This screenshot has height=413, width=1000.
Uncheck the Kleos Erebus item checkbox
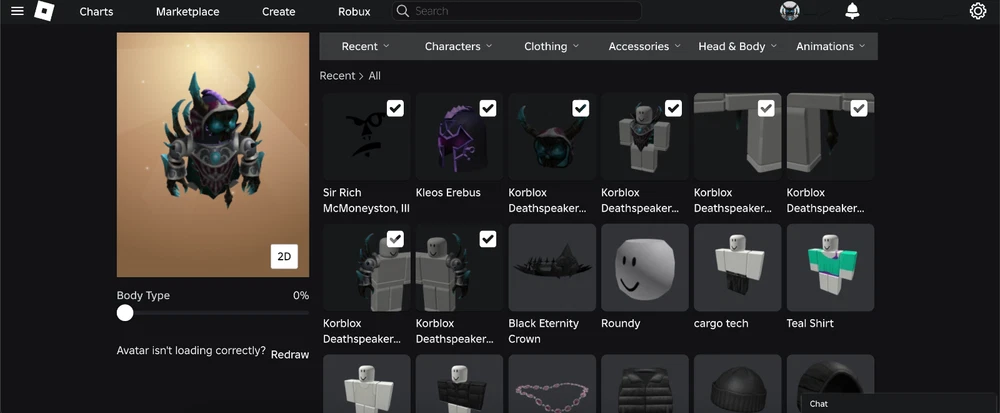488,108
